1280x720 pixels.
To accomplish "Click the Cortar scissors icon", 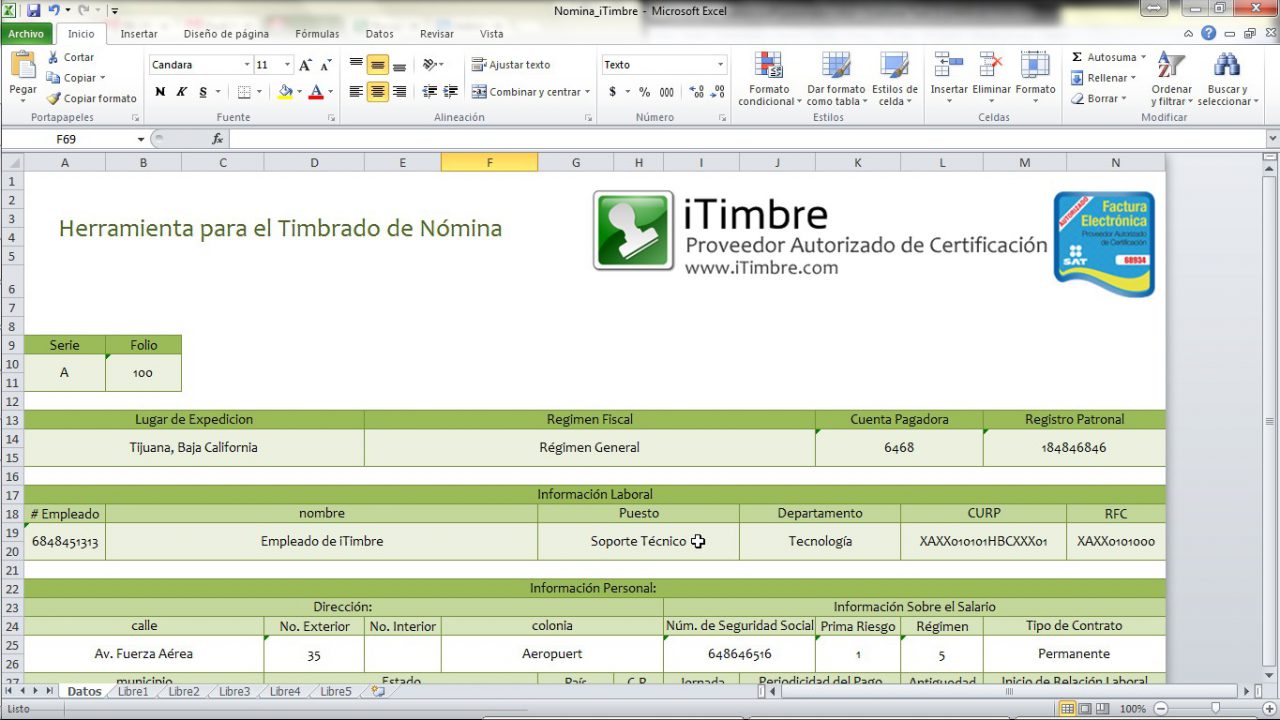I will pos(54,57).
